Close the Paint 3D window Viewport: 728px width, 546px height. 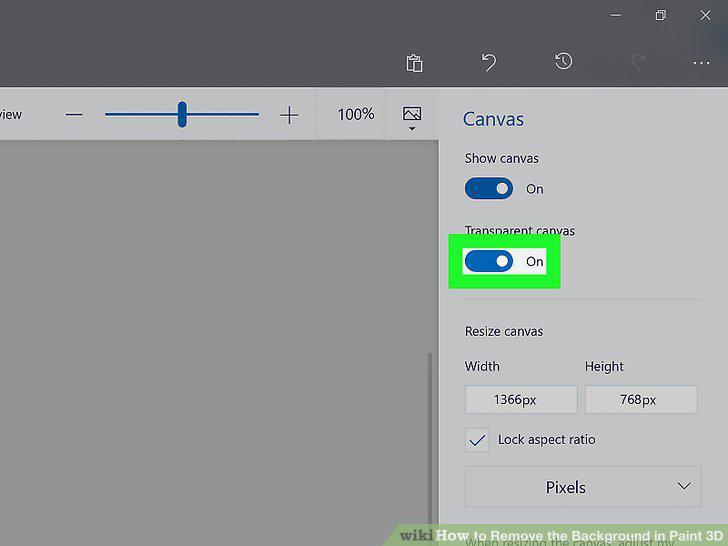[x=705, y=15]
